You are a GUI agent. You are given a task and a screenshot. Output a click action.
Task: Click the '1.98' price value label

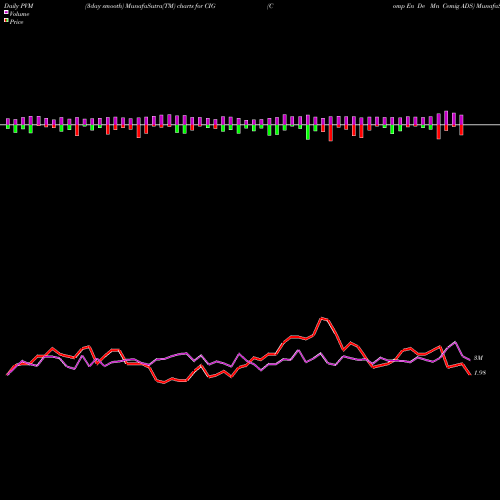tap(480, 373)
